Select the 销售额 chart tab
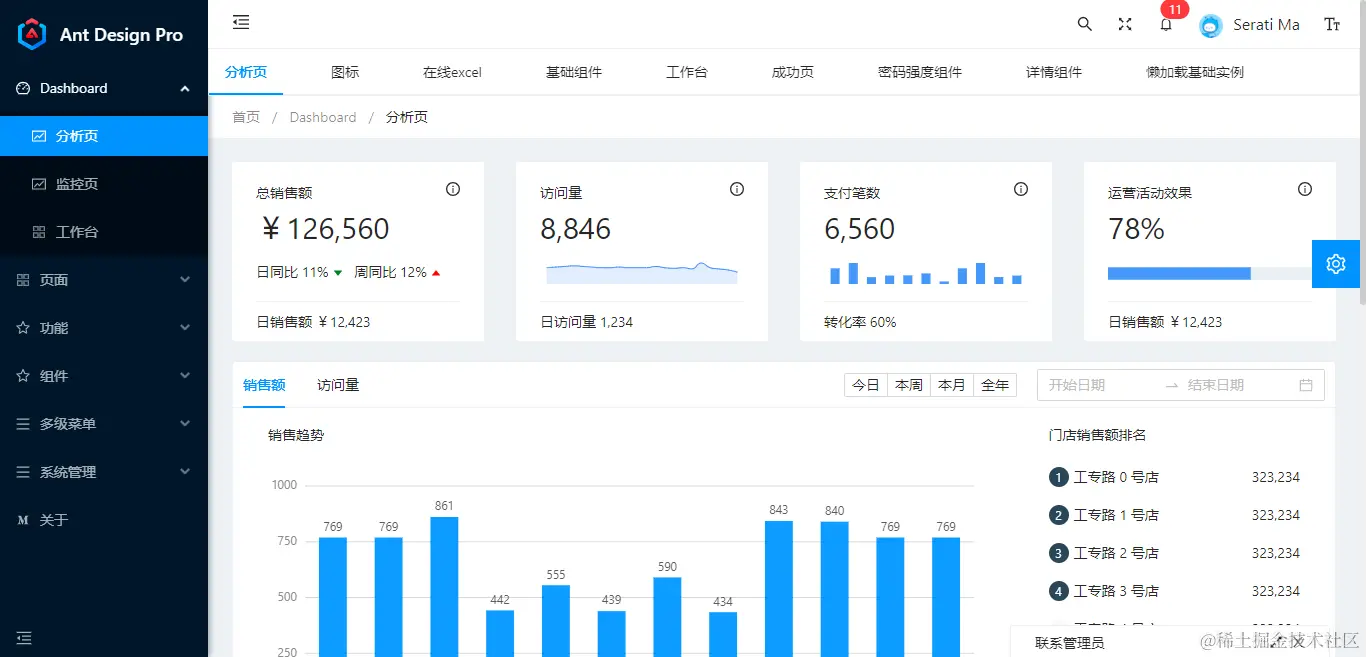The width and height of the screenshot is (1366, 657). pyautogui.click(x=264, y=385)
